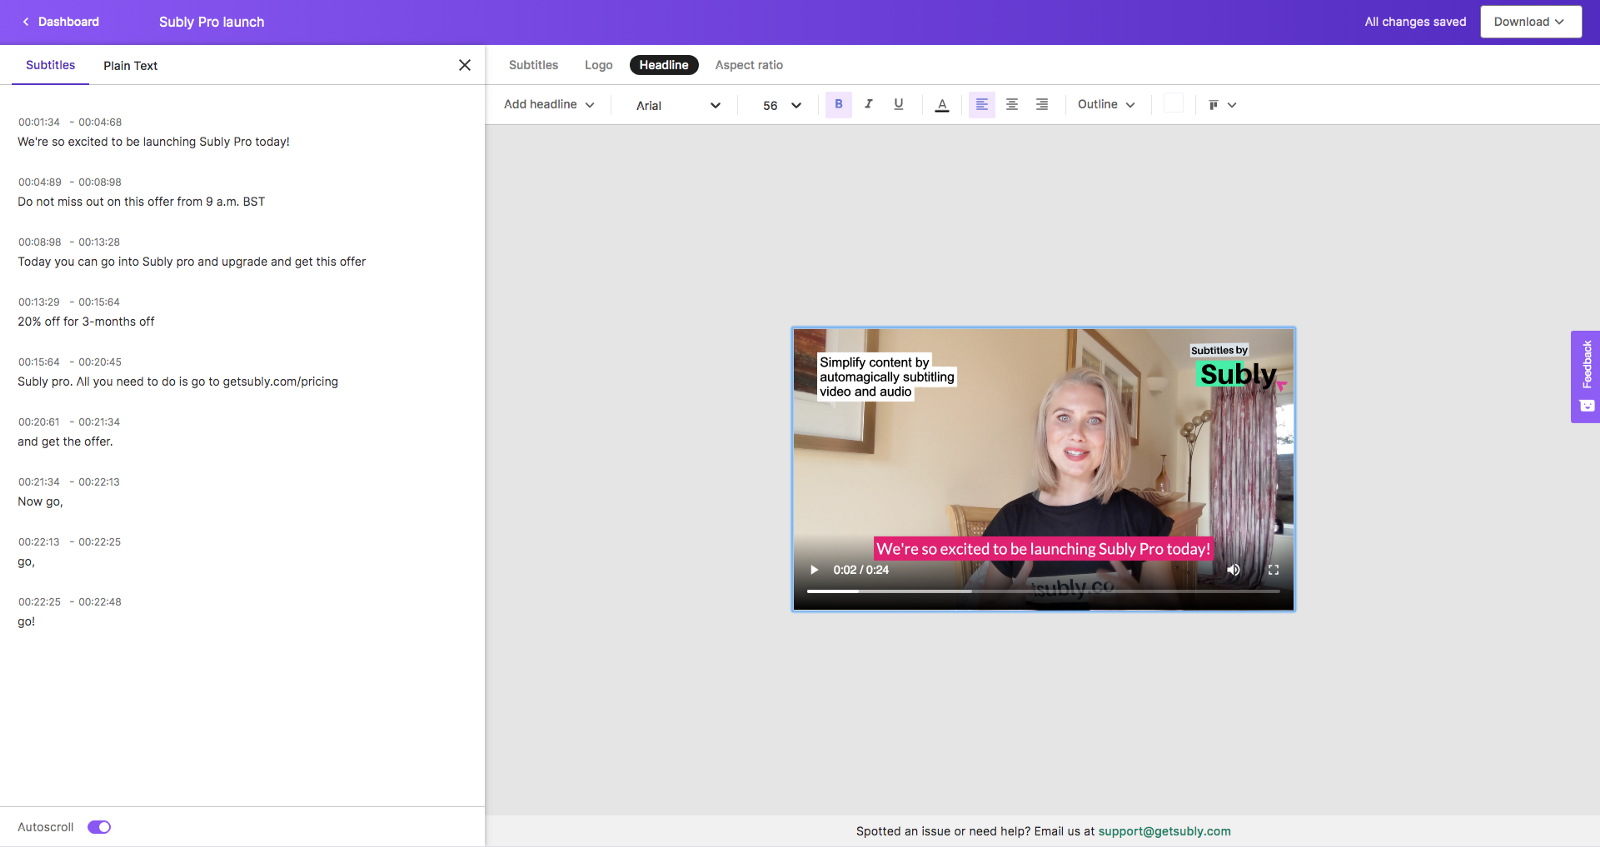Align headline text left
This screenshot has width=1600, height=847.
click(982, 104)
